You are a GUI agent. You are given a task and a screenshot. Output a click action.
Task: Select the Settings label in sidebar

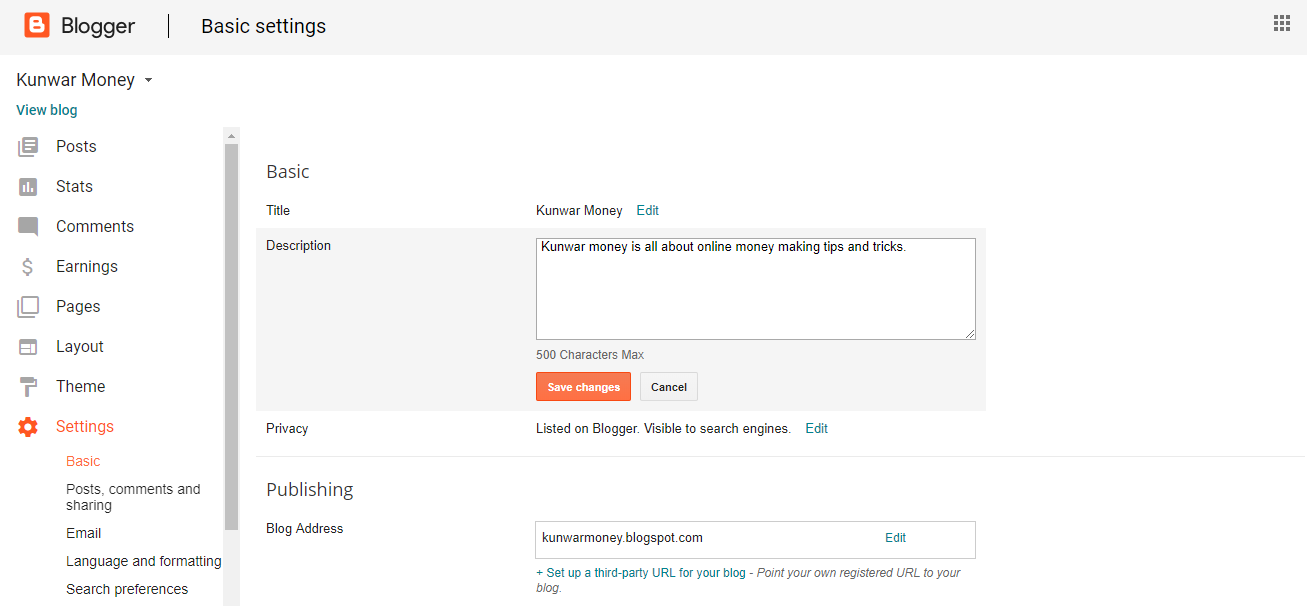tap(85, 426)
